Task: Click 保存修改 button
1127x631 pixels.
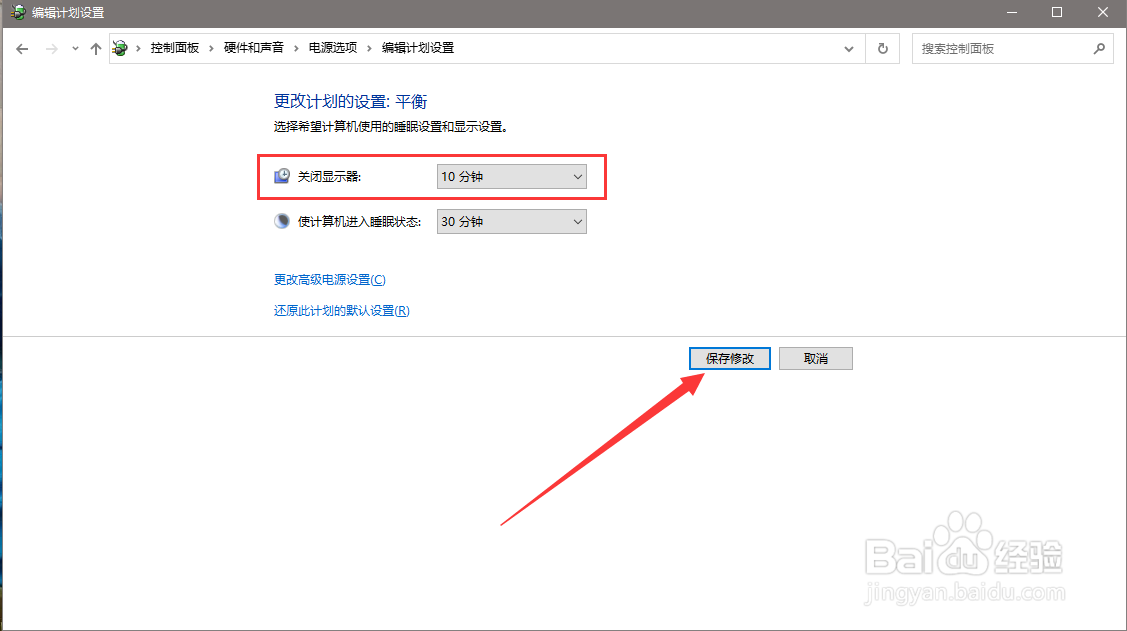Action: coord(730,359)
